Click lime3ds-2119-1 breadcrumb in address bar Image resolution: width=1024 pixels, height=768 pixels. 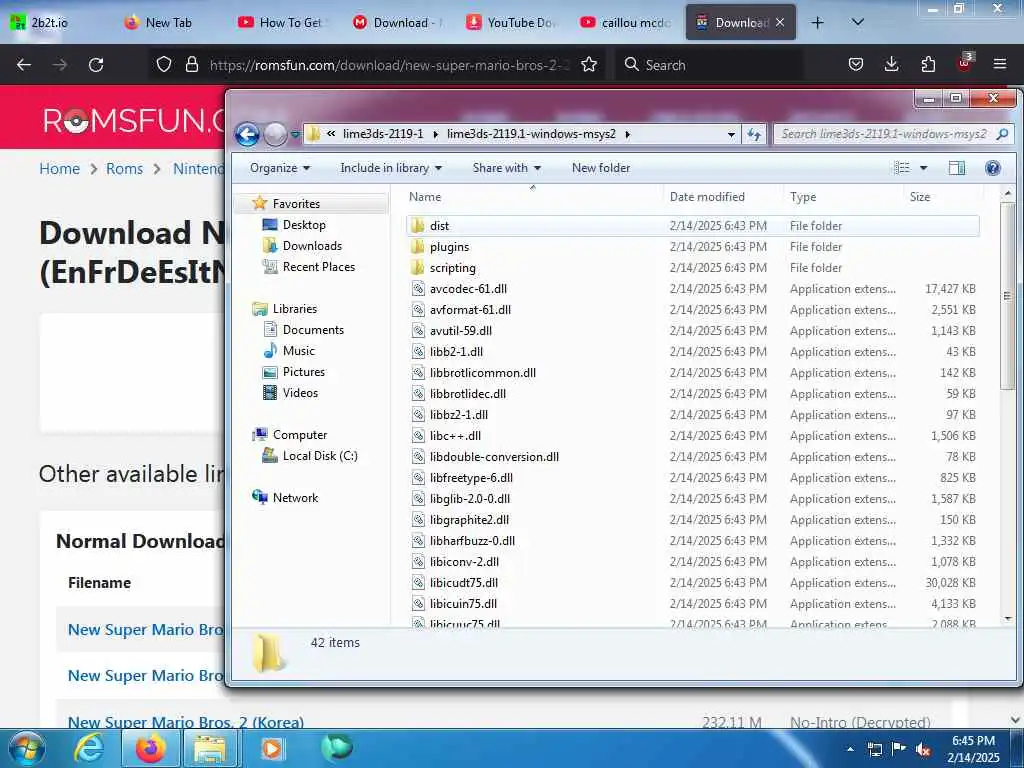tap(383, 134)
